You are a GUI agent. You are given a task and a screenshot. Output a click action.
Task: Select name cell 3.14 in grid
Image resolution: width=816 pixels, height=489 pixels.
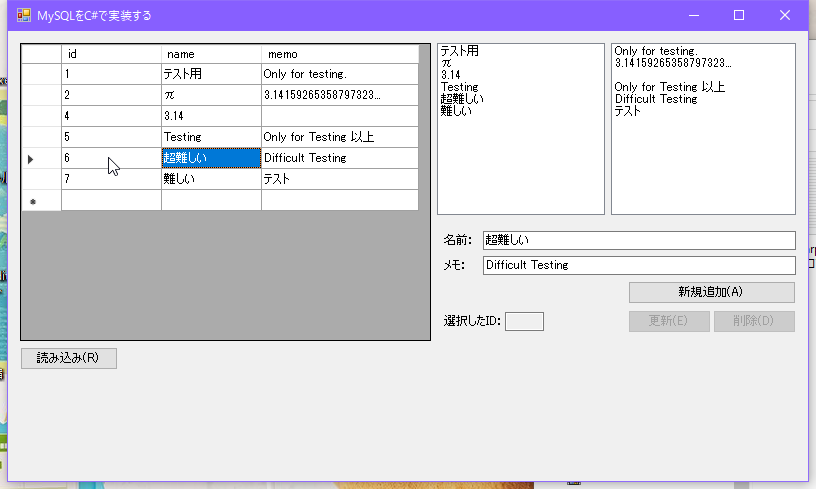[x=211, y=116]
